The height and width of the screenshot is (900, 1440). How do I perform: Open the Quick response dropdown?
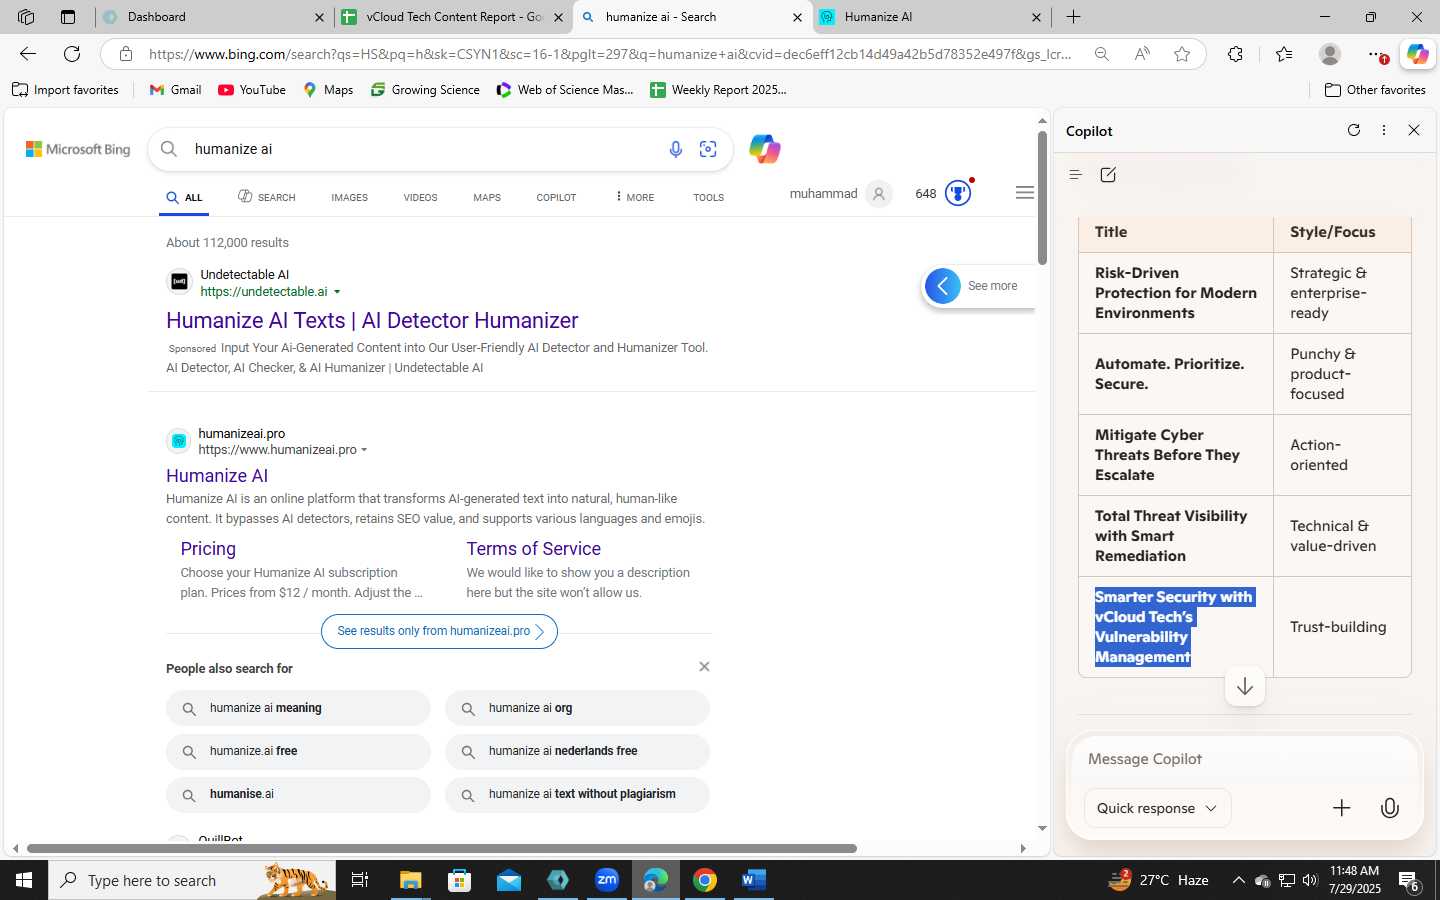pos(1157,808)
